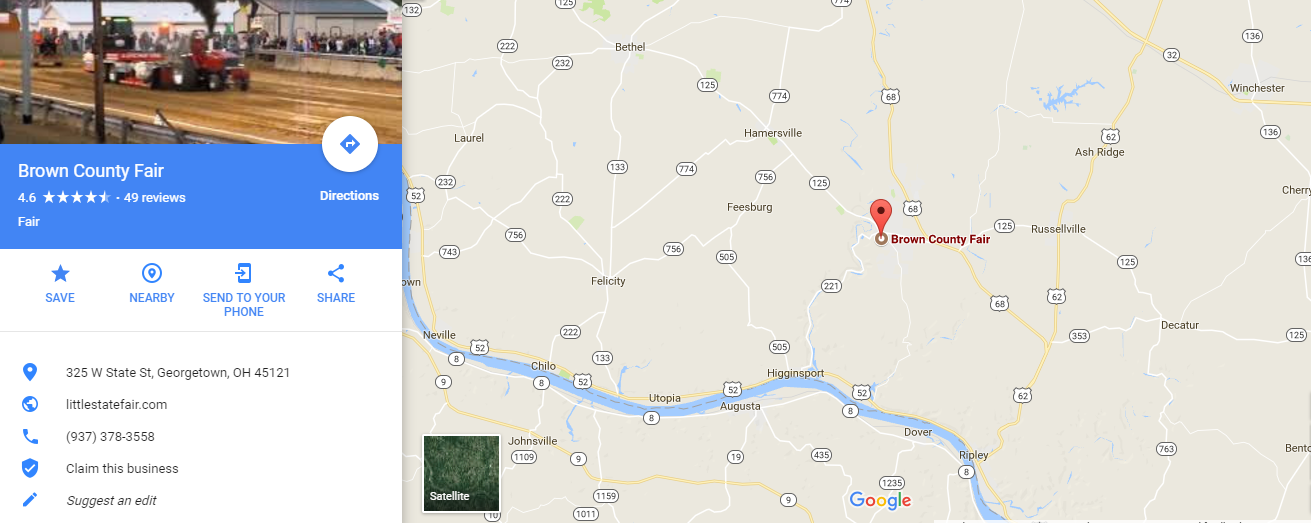Open the Share icon
Image resolution: width=1311 pixels, height=523 pixels.
tap(336, 274)
